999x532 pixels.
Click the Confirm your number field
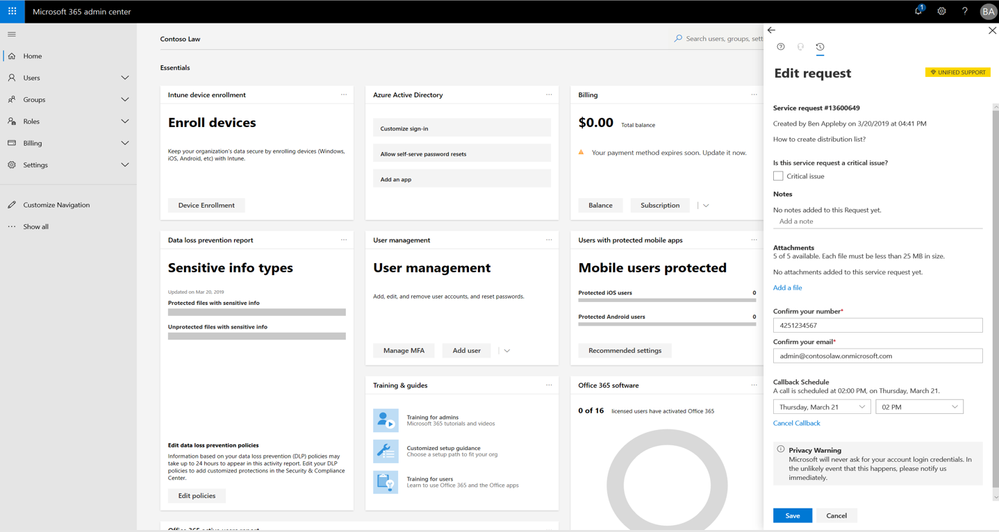tap(878, 325)
